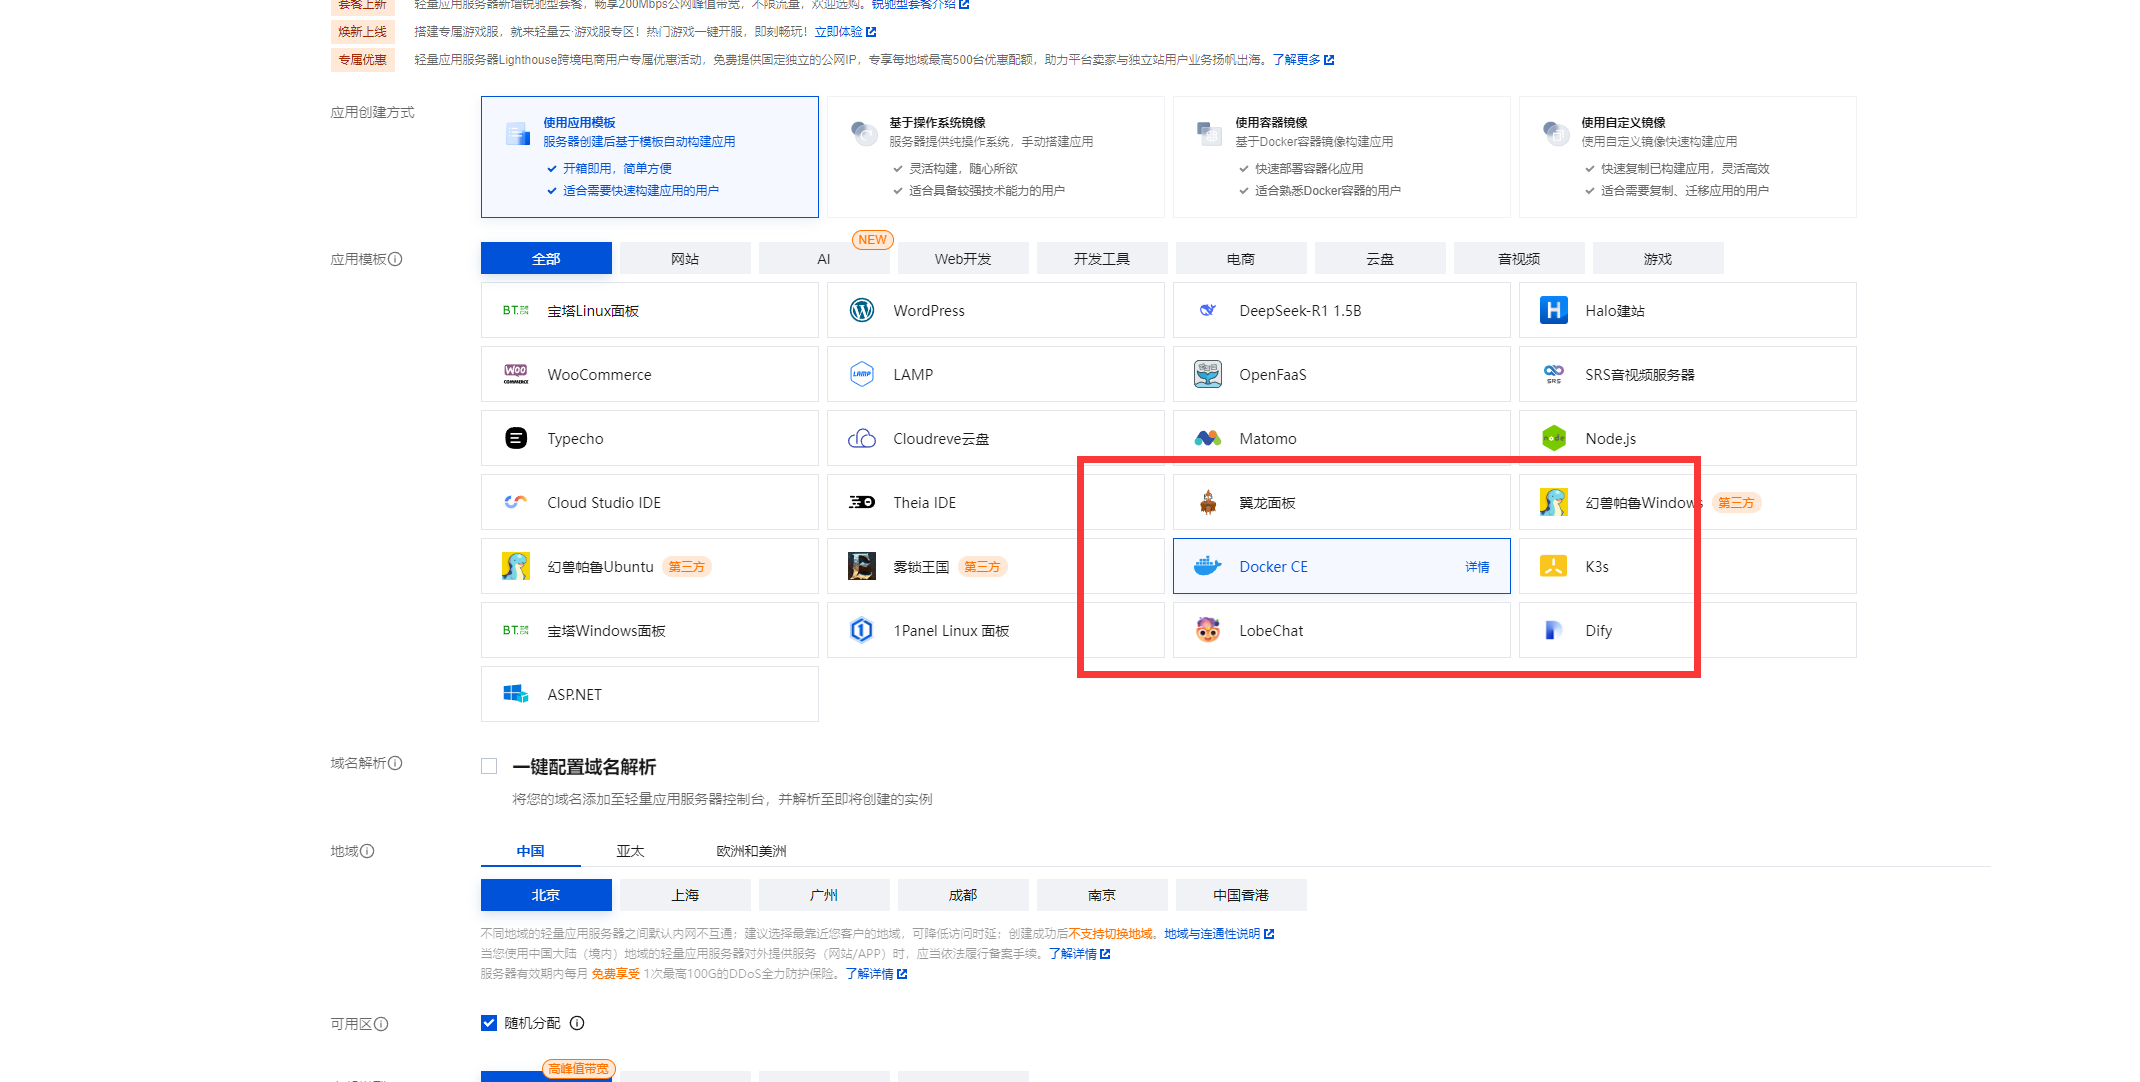Switch to the 电商 template tab

pos(1241,258)
